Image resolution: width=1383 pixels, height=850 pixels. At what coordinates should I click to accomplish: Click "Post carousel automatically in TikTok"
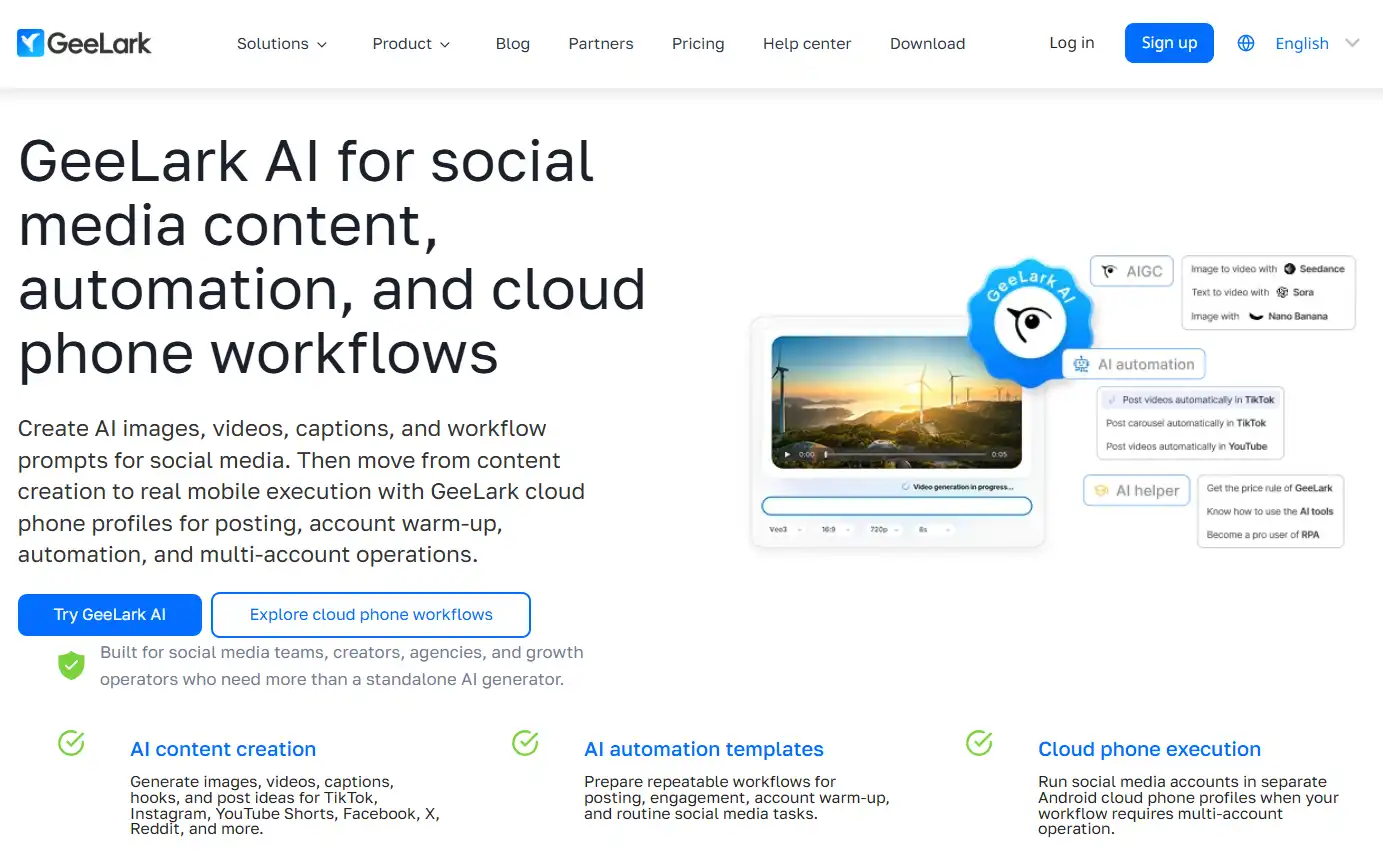(1186, 423)
